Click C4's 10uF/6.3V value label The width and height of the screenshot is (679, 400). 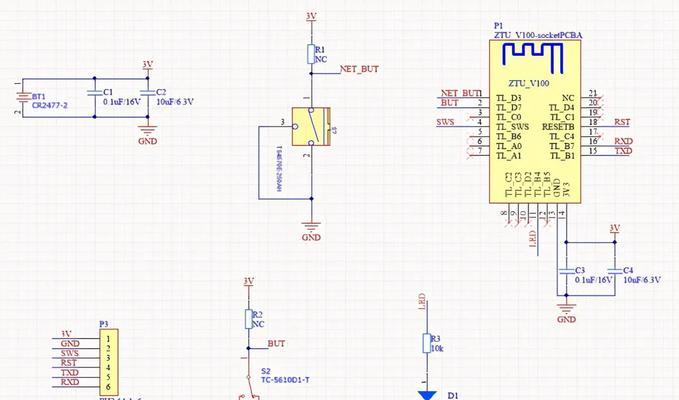click(642, 280)
